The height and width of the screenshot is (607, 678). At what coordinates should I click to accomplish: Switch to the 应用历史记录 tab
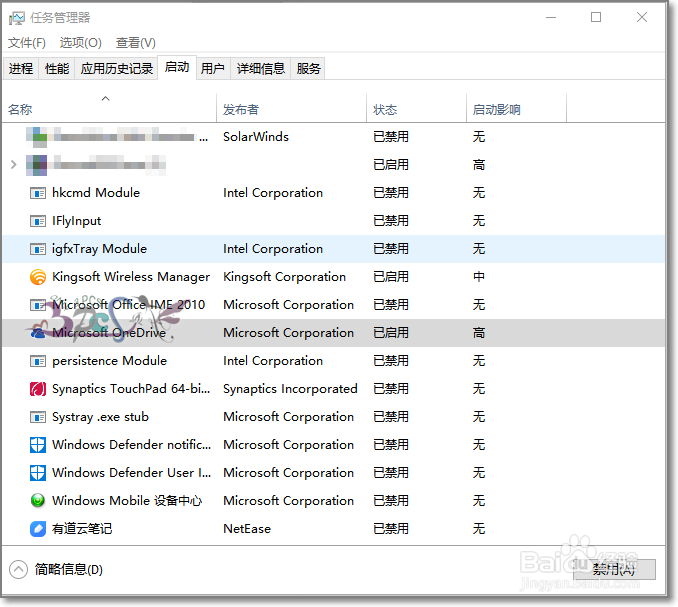click(x=116, y=69)
